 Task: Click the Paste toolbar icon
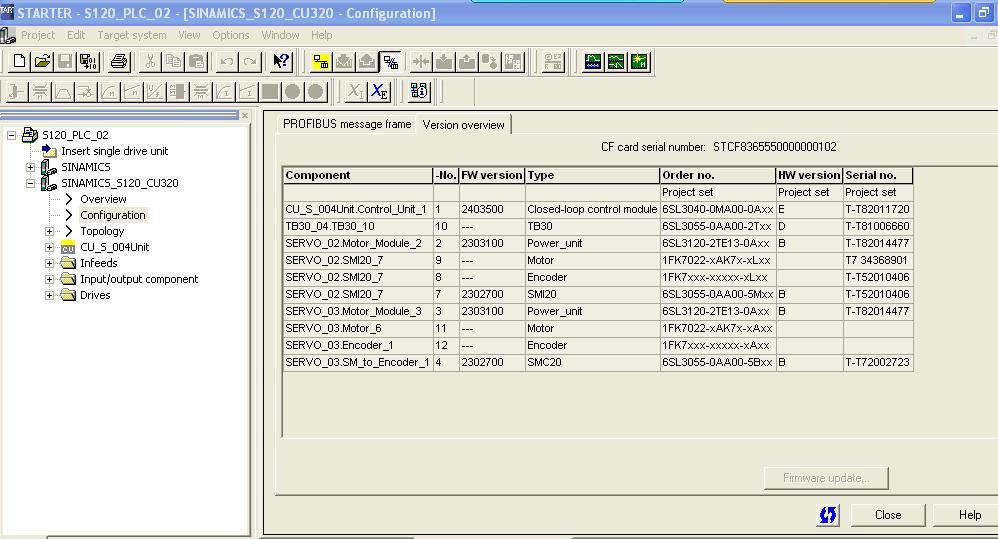pos(197,62)
